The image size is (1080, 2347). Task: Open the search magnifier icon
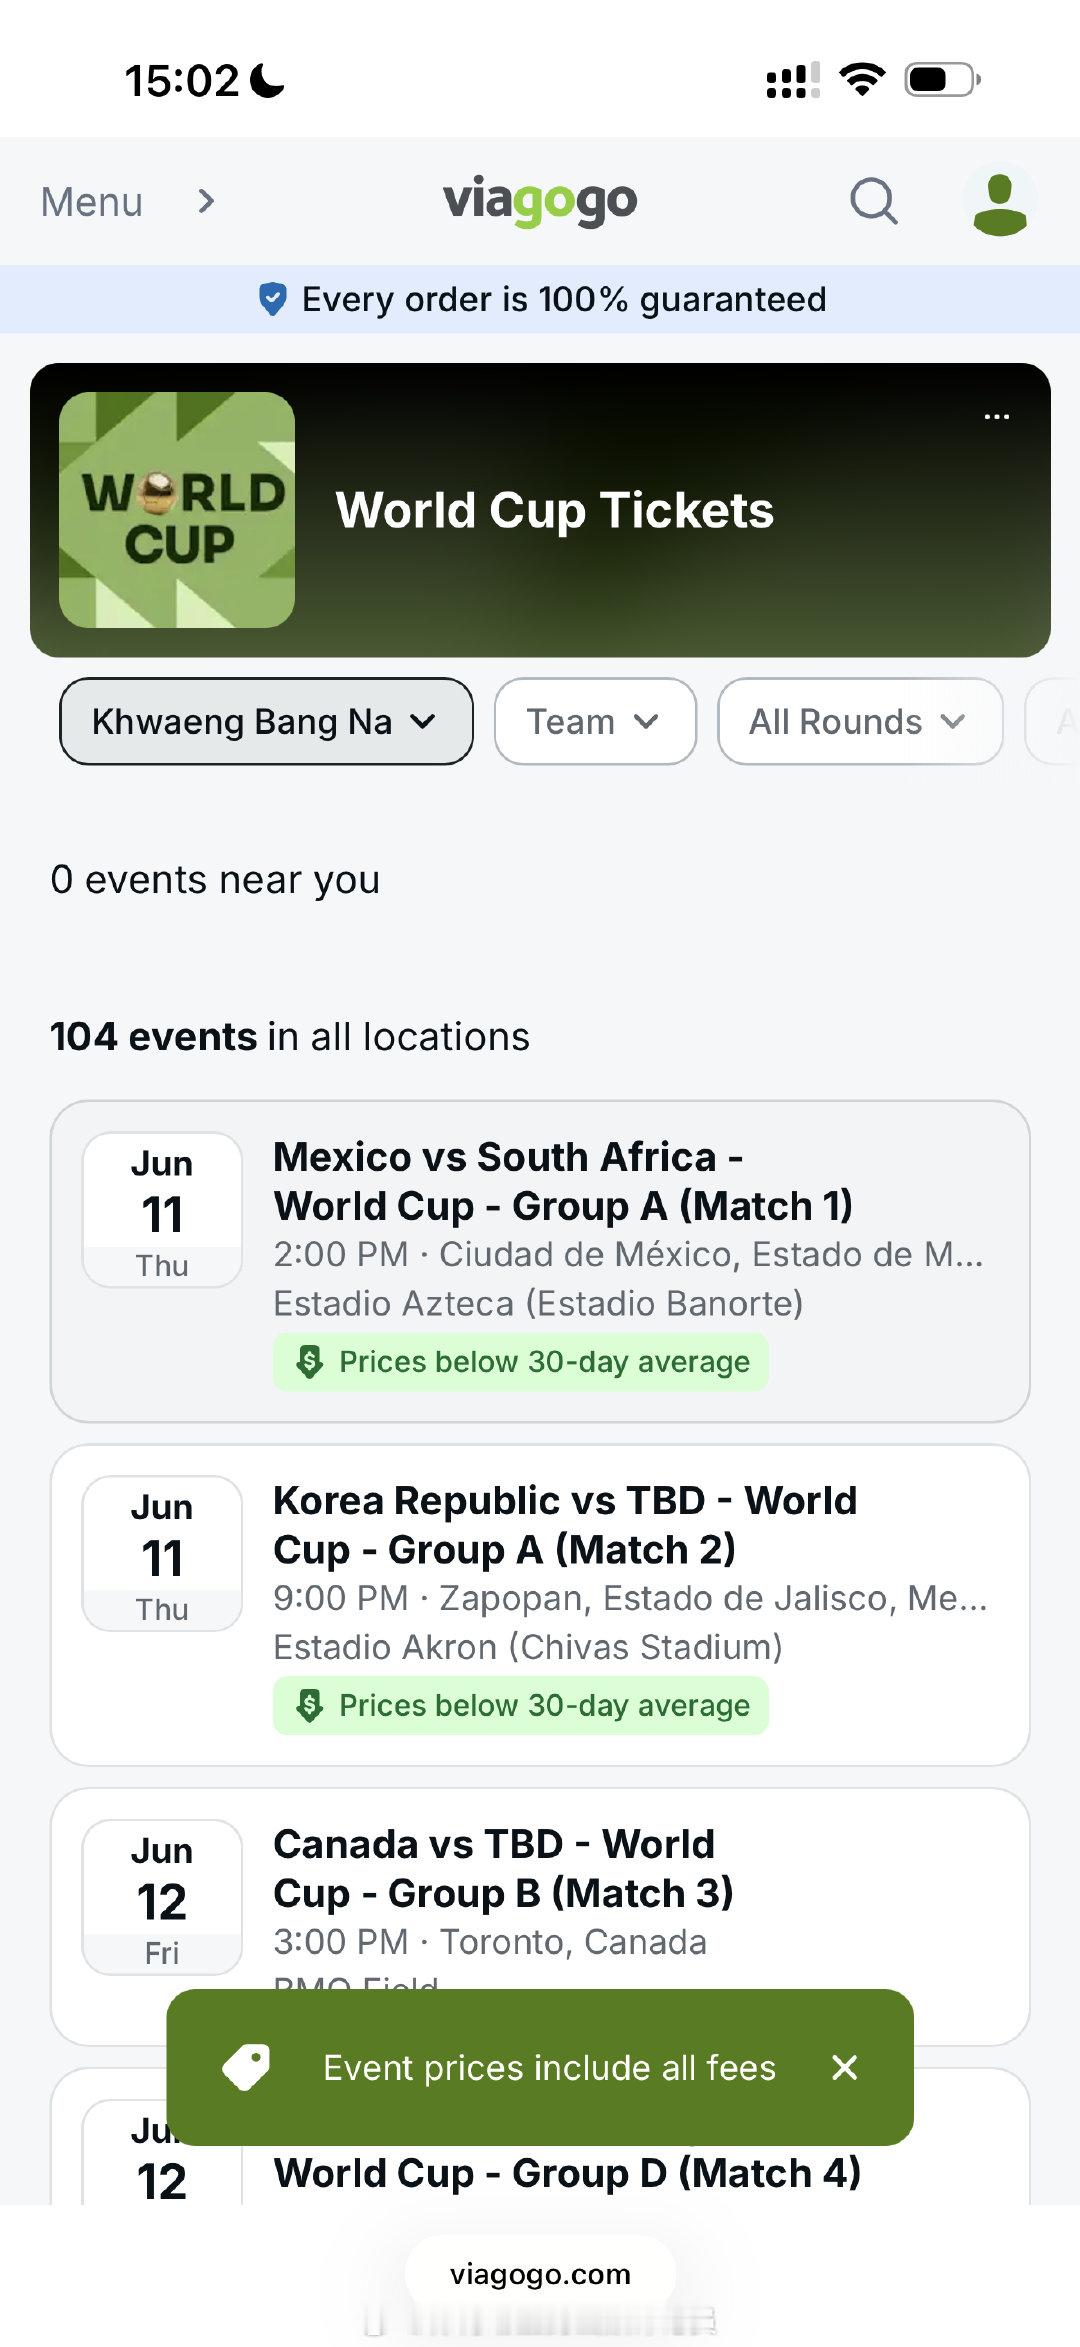click(x=873, y=201)
